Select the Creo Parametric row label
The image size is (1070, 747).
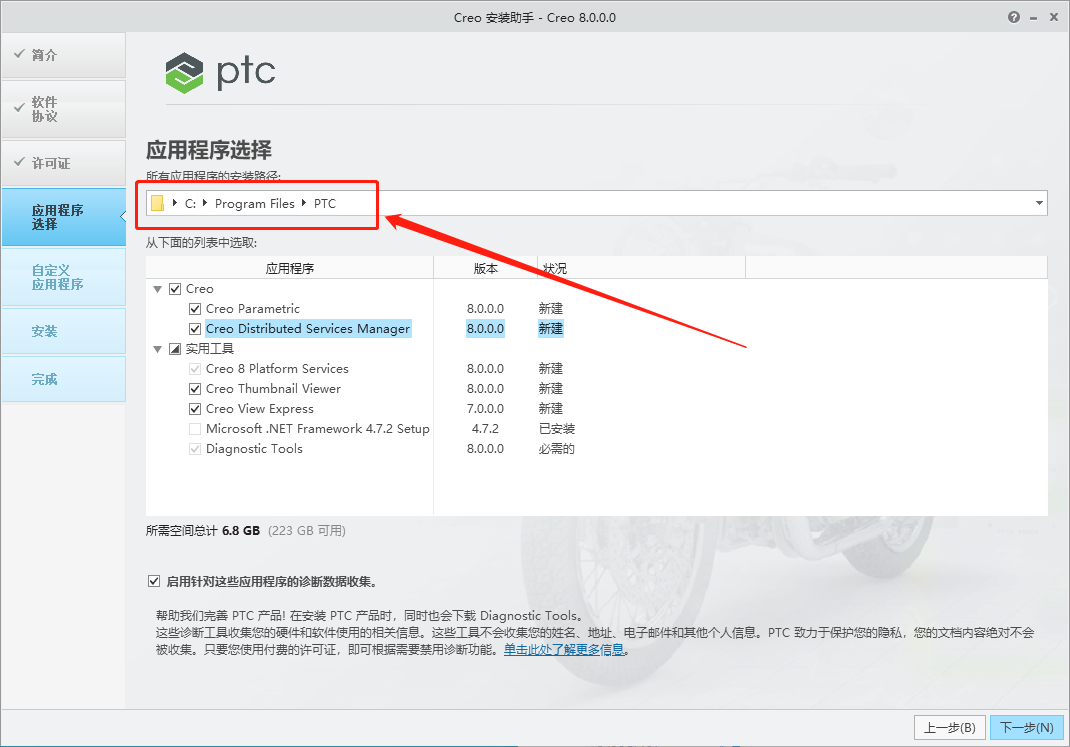pyautogui.click(x=252, y=309)
